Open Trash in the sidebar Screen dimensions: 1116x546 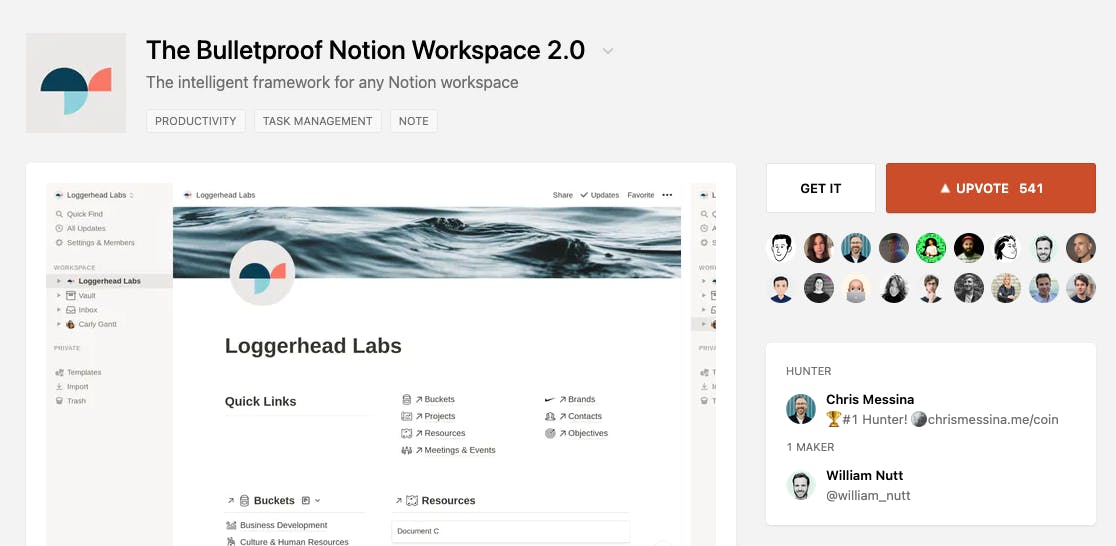(x=71, y=401)
